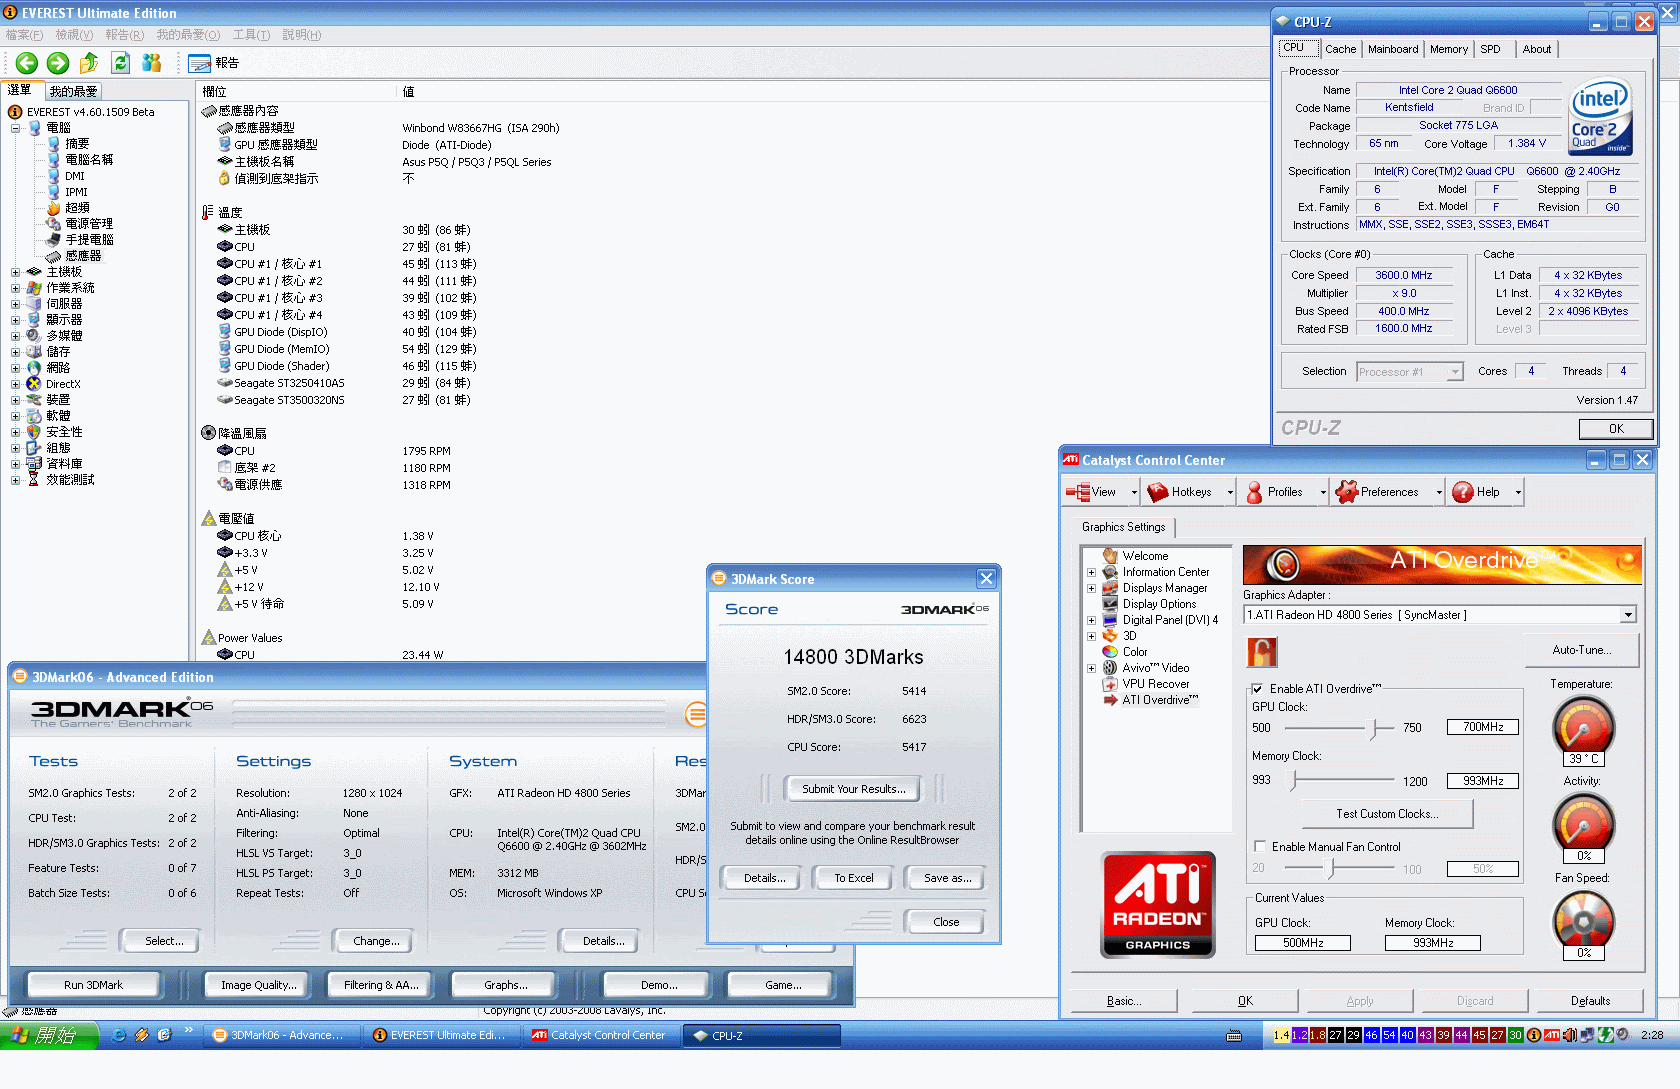Click the green Forward arrow in EVEREST toolbar

[x=58, y=63]
